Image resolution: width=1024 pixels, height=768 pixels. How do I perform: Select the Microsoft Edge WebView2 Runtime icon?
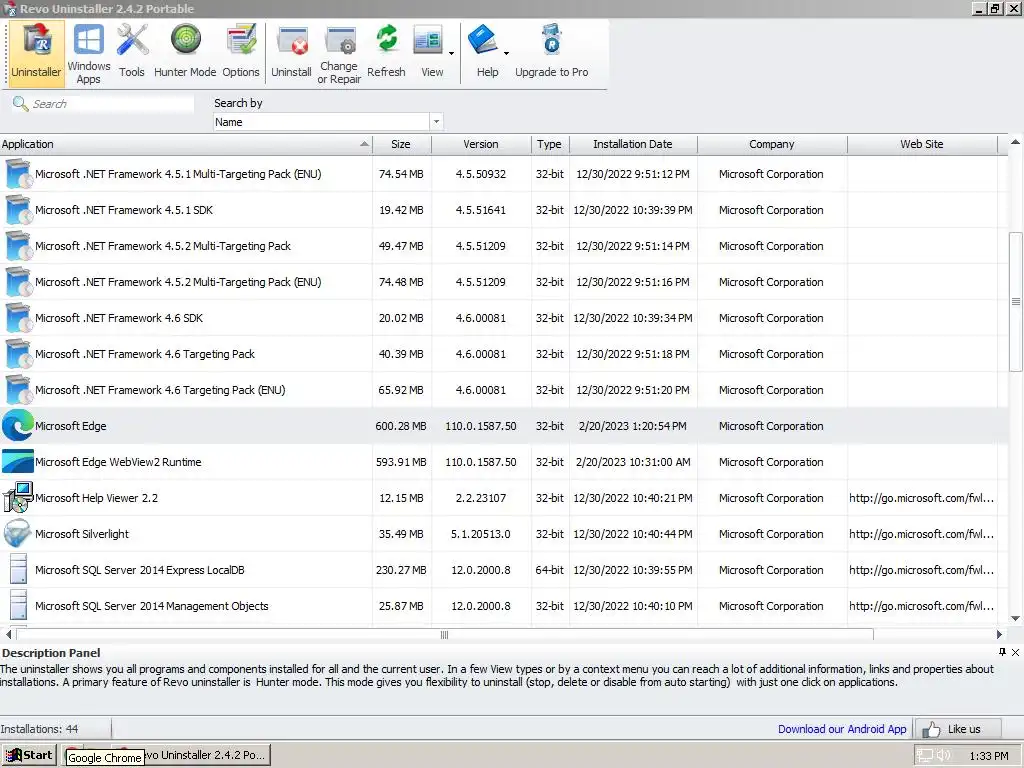pyautogui.click(x=18, y=462)
